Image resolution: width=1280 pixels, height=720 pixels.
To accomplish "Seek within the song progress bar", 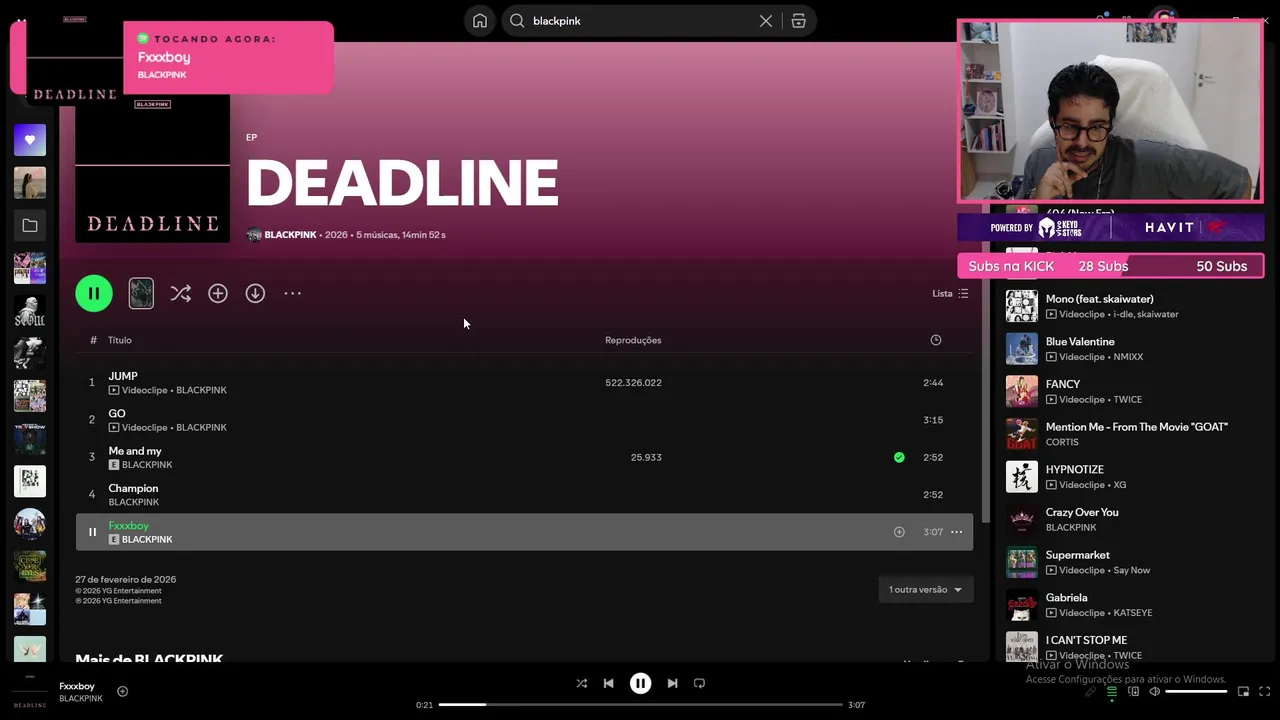I will click(x=640, y=705).
